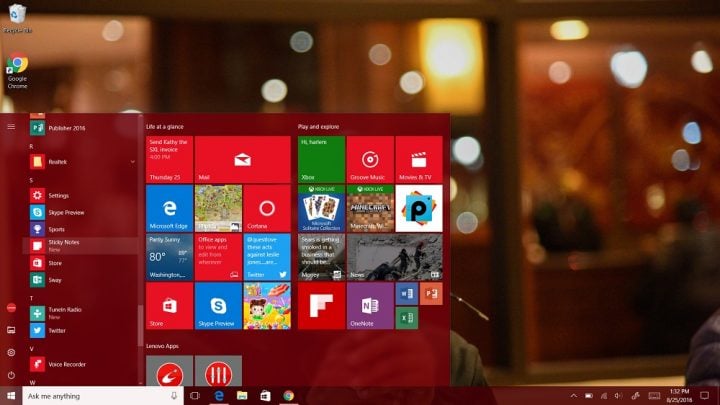
Task: Open Twitter from the app list
Action: [x=80, y=330]
